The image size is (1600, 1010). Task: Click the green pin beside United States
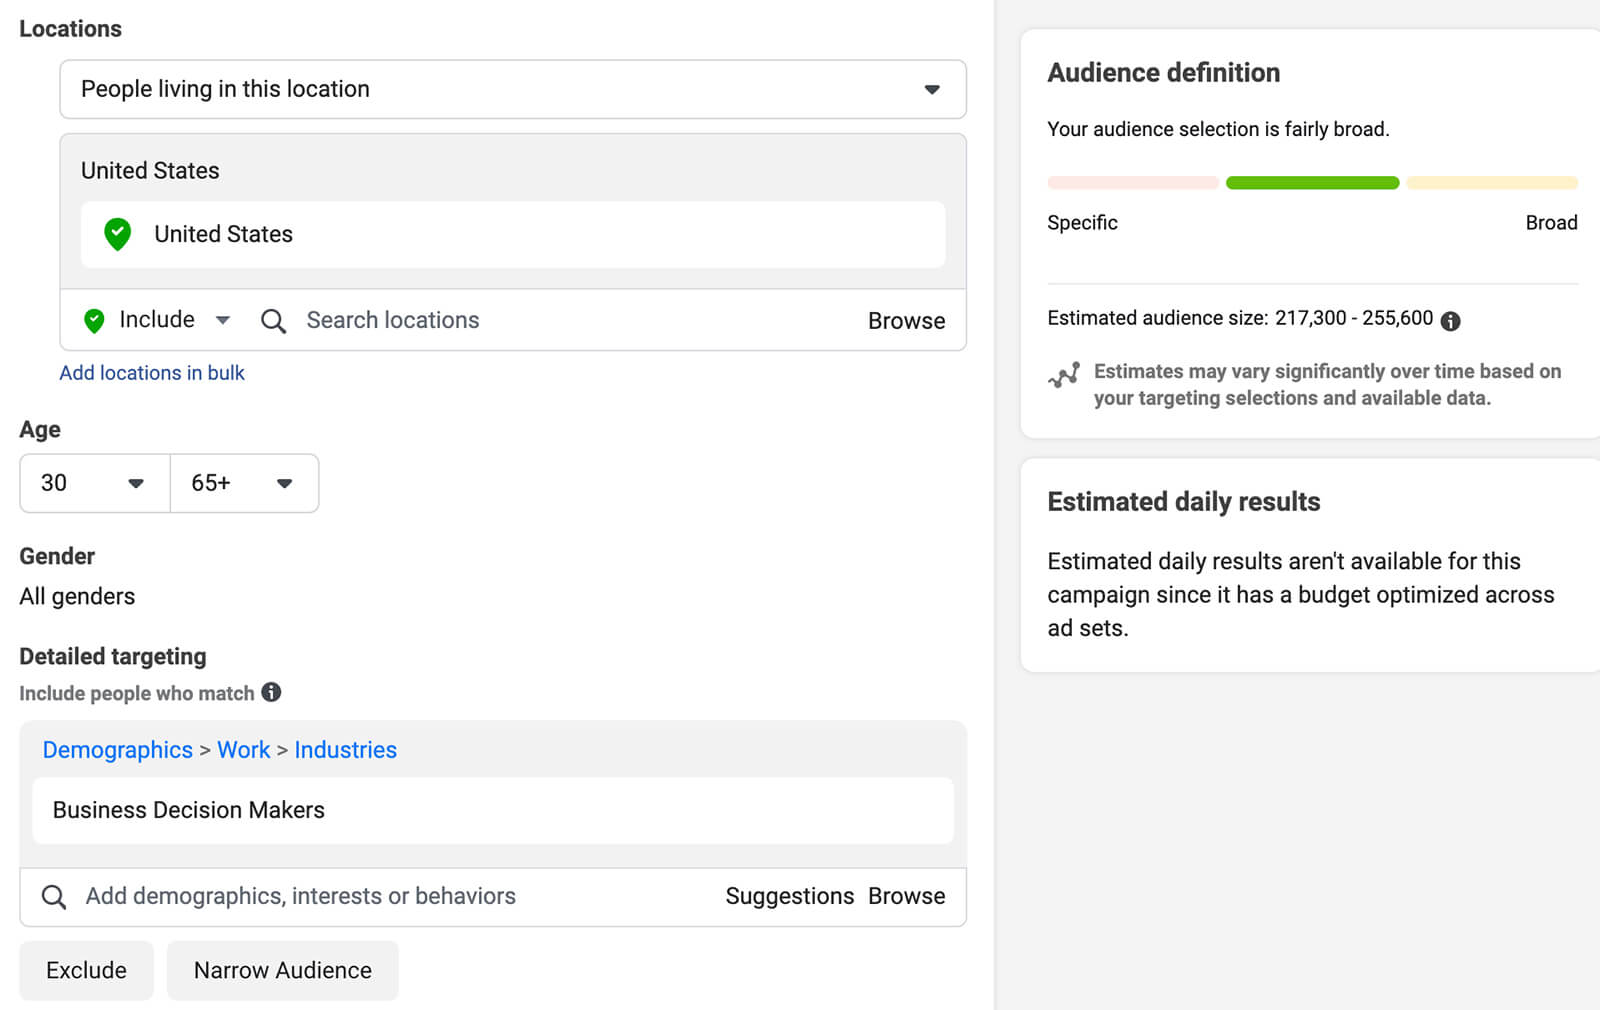117,234
